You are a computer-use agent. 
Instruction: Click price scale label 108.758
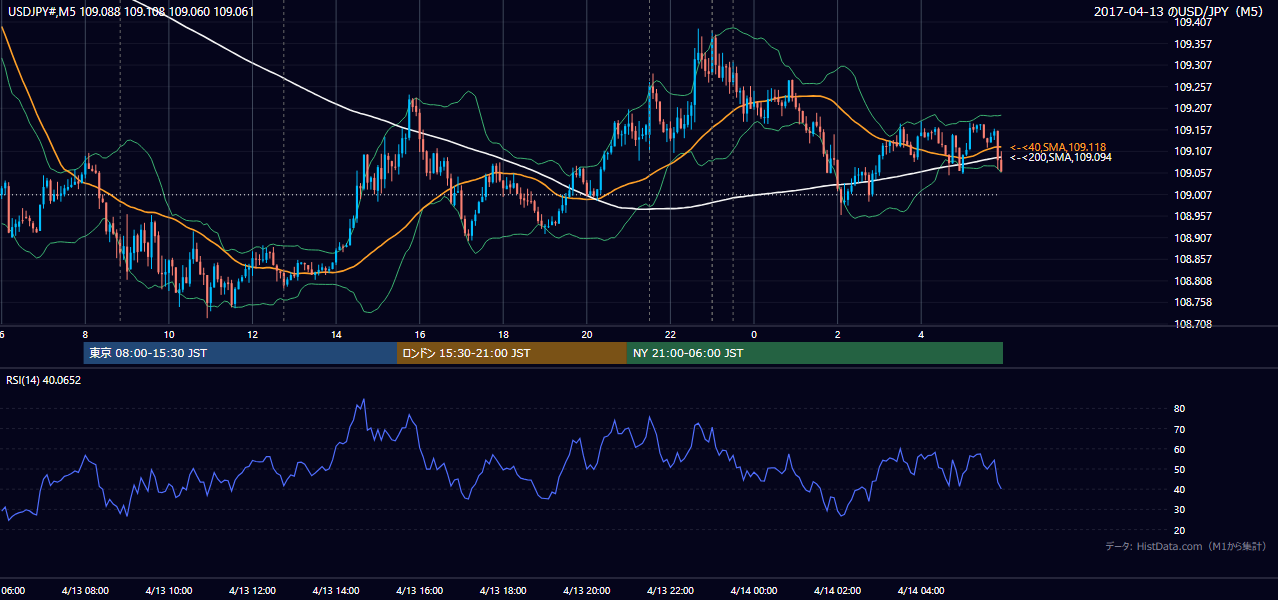(x=1192, y=302)
